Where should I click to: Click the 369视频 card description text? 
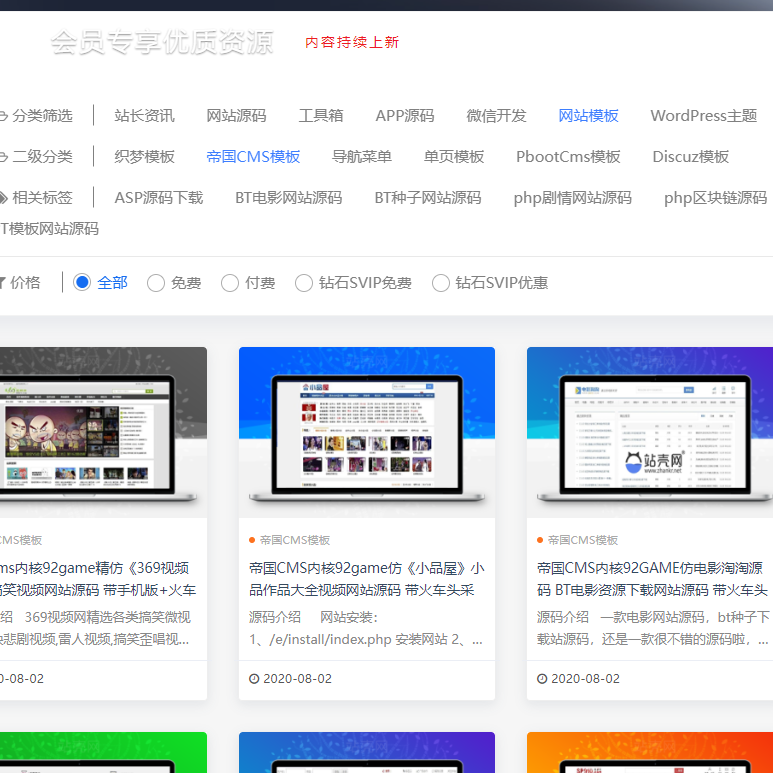click(x=95, y=628)
